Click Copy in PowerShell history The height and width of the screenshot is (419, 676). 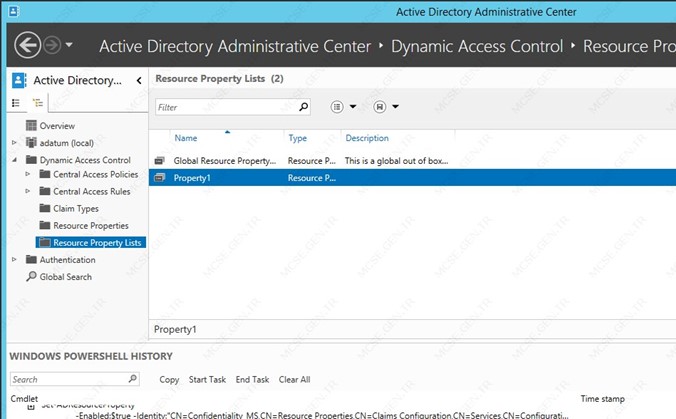pyautogui.click(x=169, y=380)
